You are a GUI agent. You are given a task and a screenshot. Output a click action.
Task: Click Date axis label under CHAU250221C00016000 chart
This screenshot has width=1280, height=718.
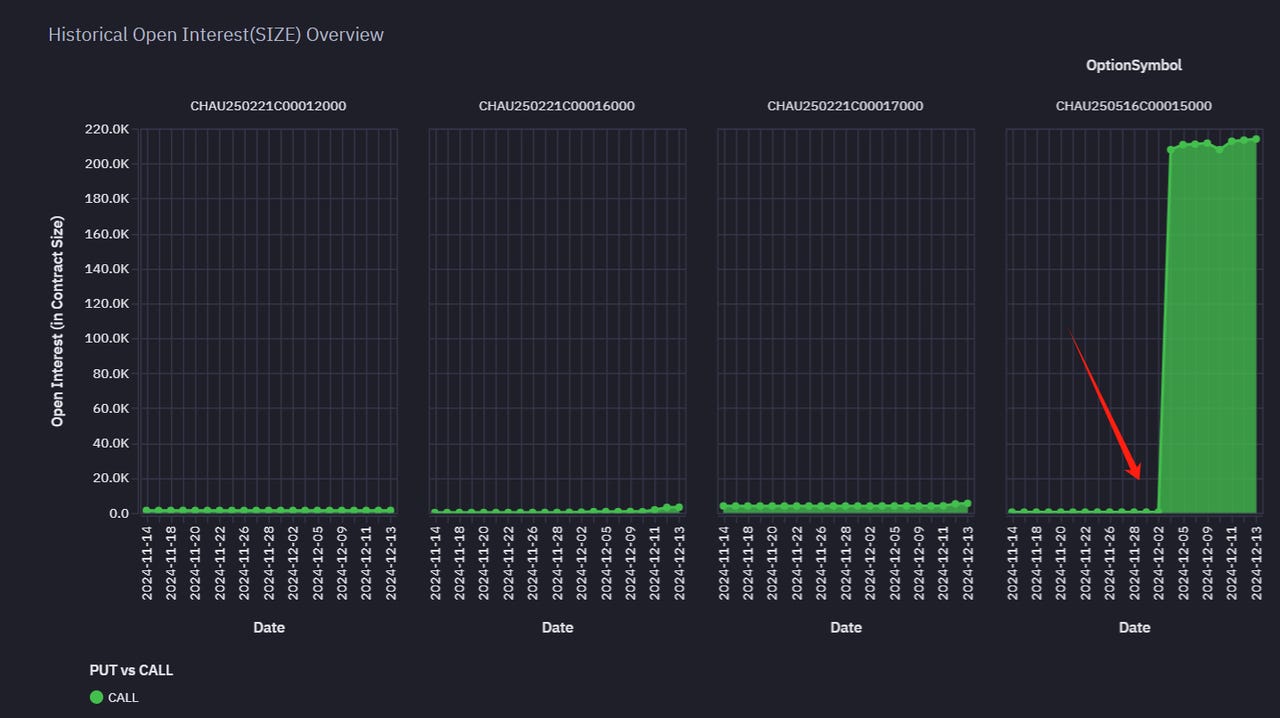pos(557,628)
